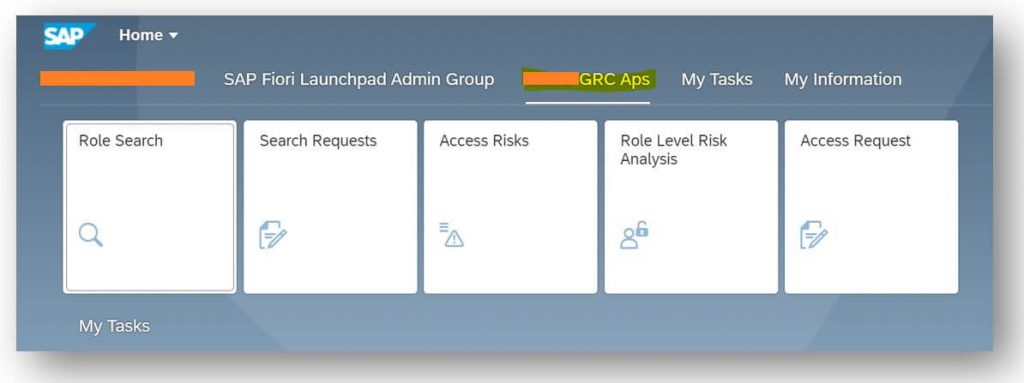Open Role Level Risk Analysis tile
The height and width of the screenshot is (383, 1024).
pos(691,207)
